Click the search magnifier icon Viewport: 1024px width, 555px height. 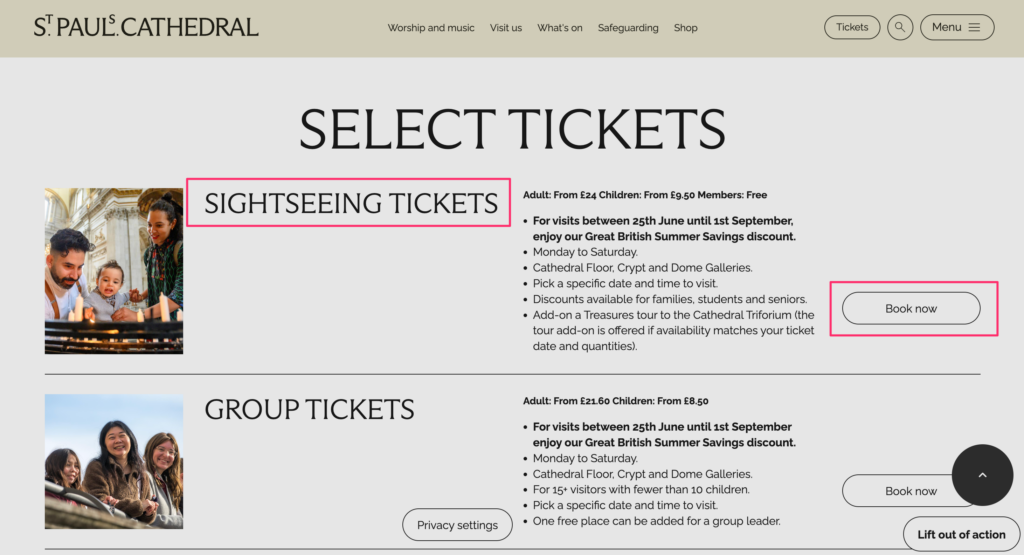[899, 27]
